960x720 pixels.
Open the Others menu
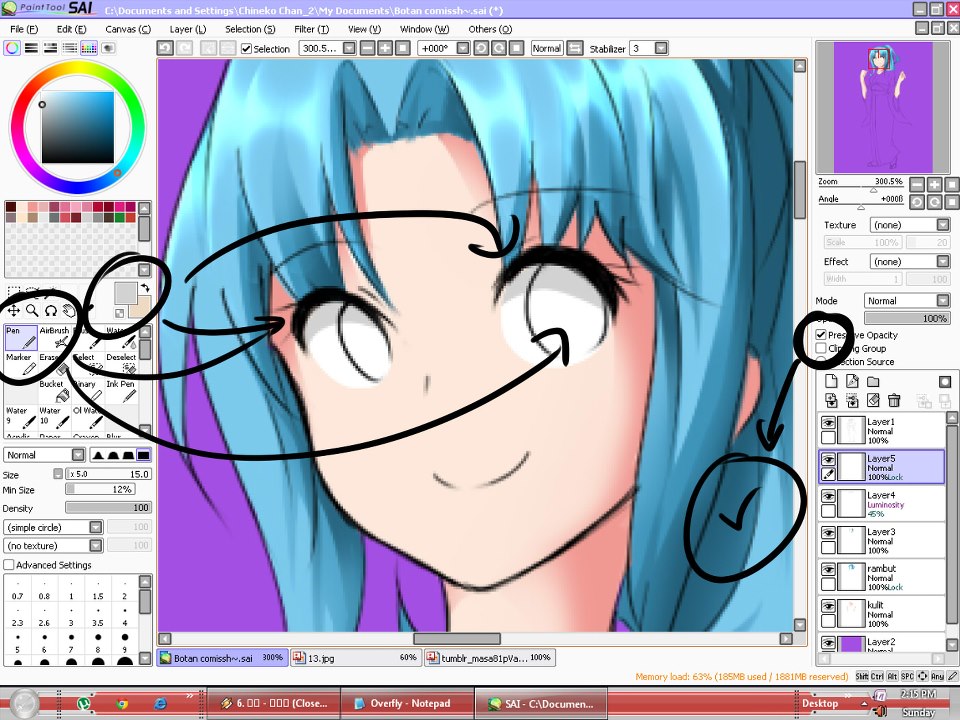pos(490,29)
